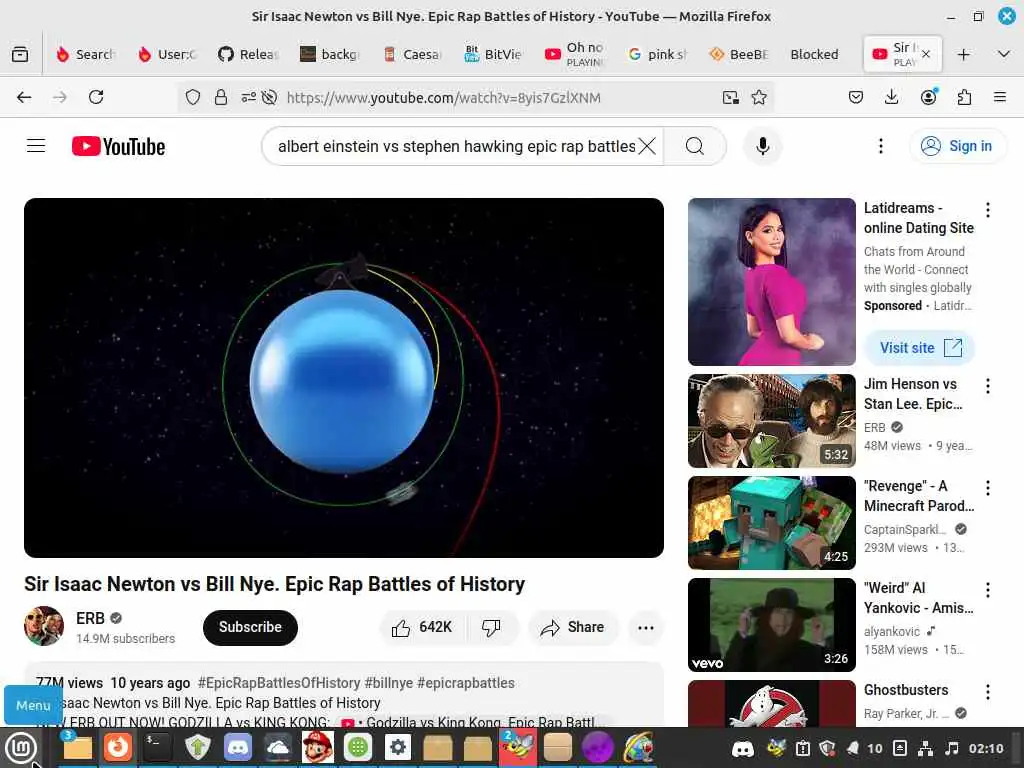Launch Firefox from the taskbar
Image resolution: width=1024 pixels, height=768 pixels.
point(118,747)
